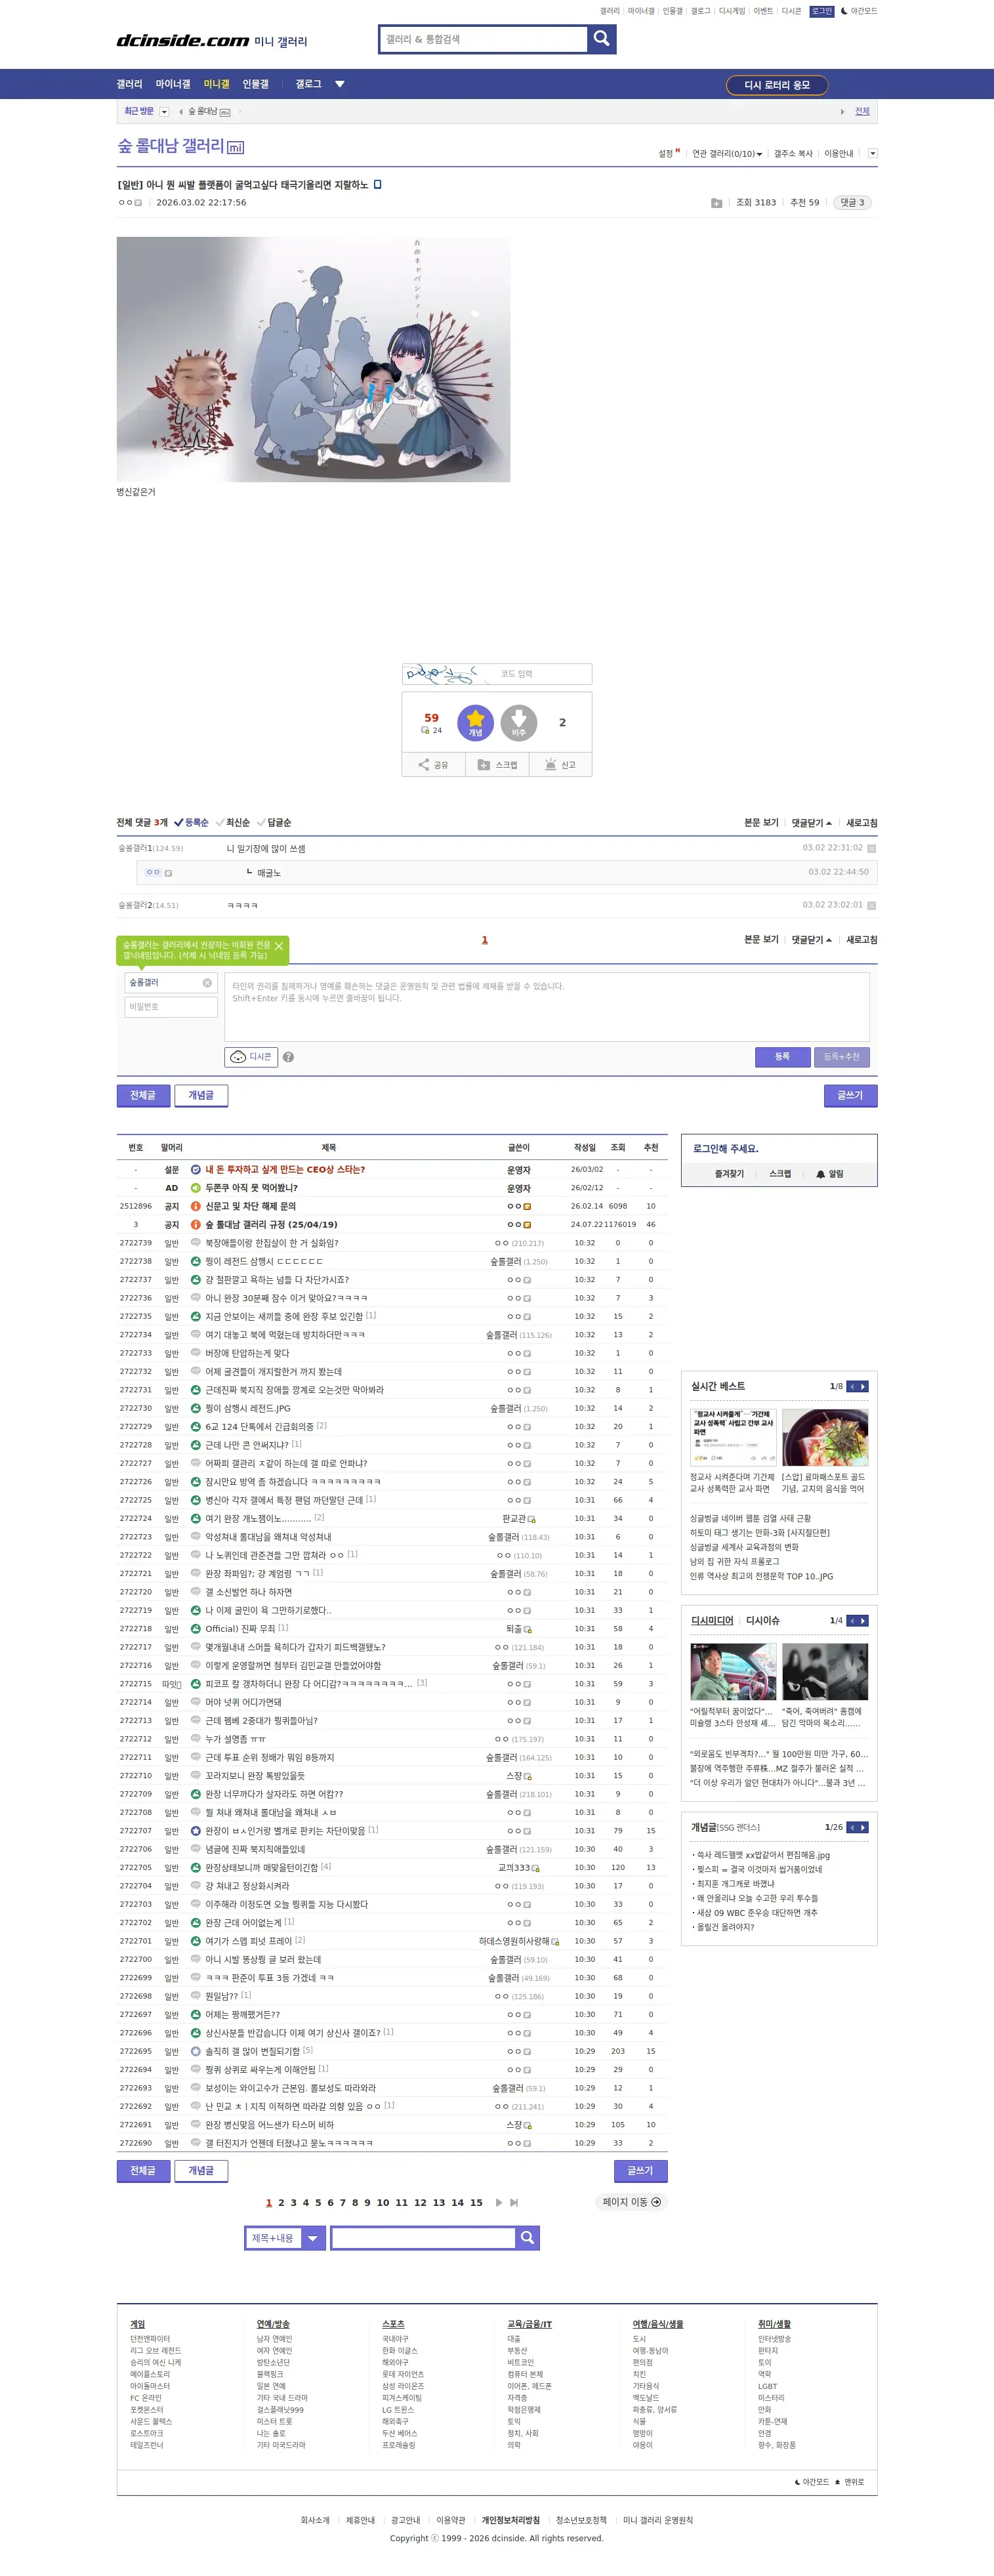Viewport: 994px width, 2576px height.
Task: Click the 등록 comment submit button
Action: tap(782, 1057)
